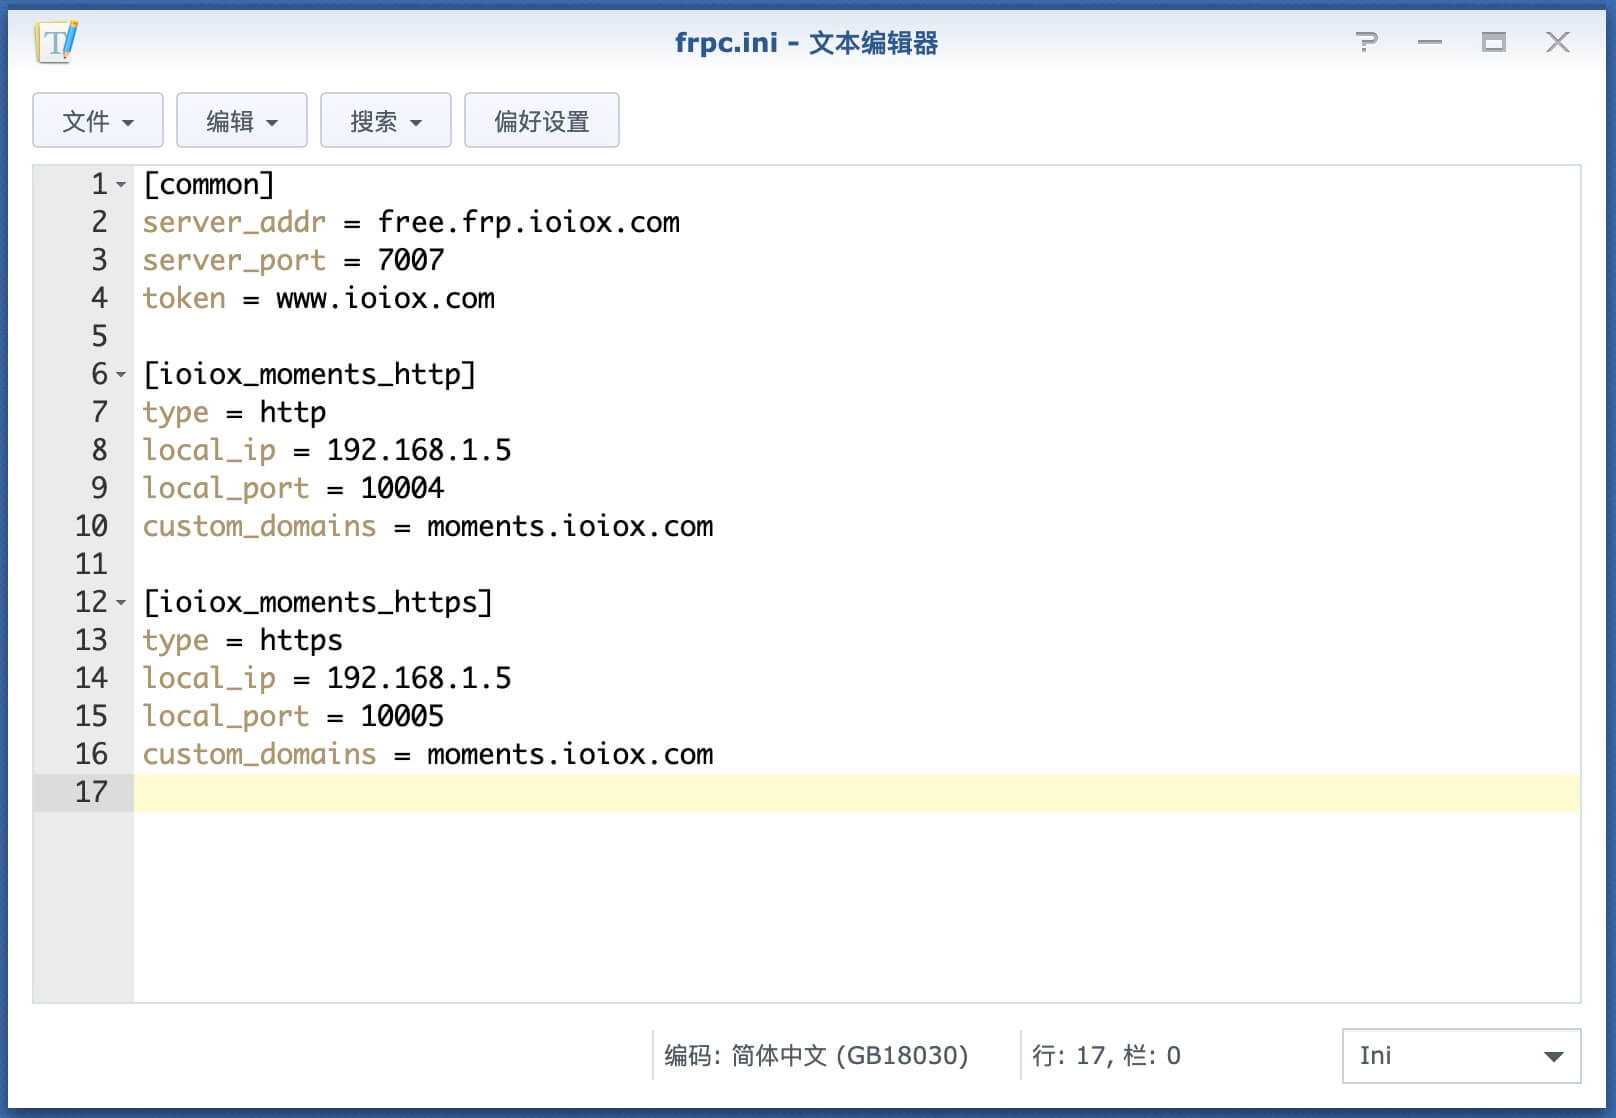Maximize the text editor window
The image size is (1616, 1118).
tap(1494, 42)
